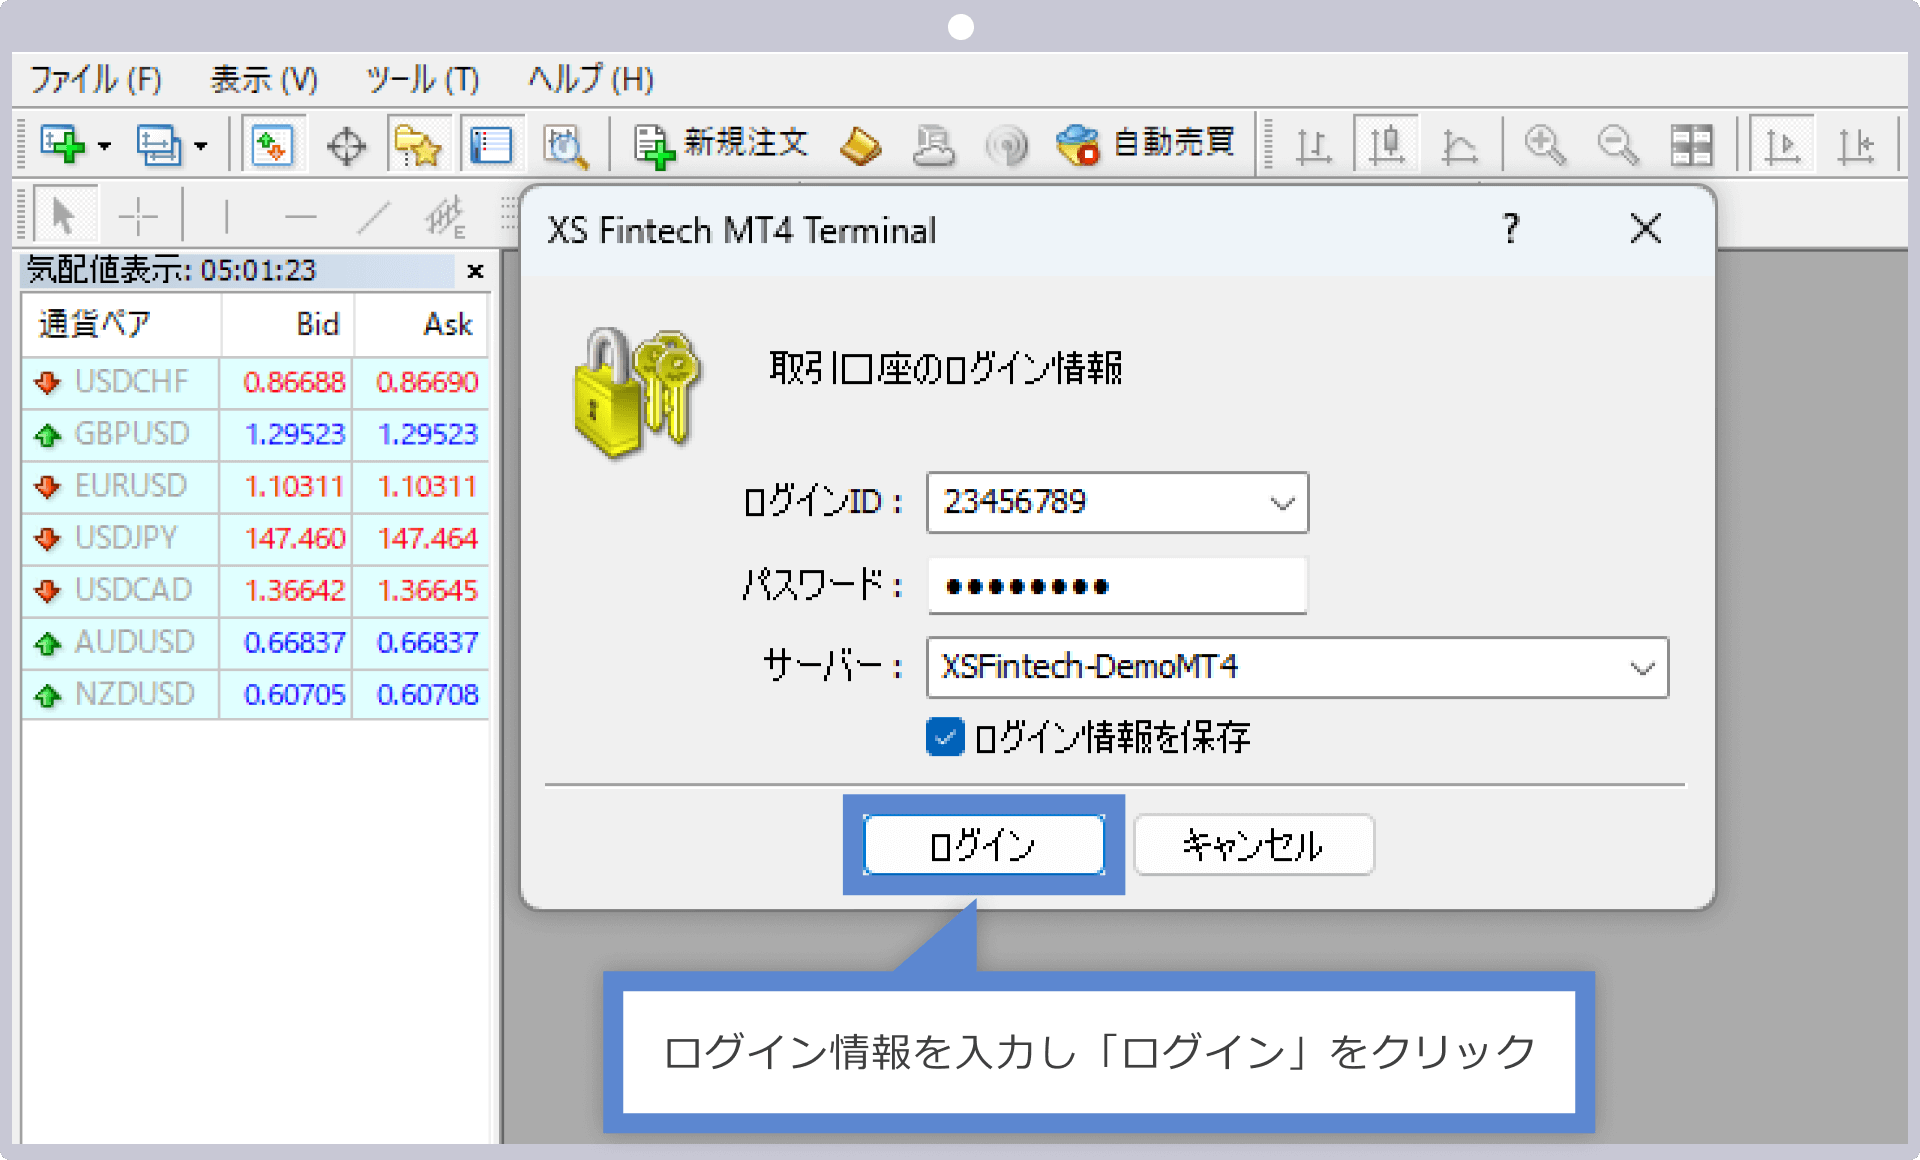
Task: Select the vertical line drawing tool
Action: click(x=226, y=215)
